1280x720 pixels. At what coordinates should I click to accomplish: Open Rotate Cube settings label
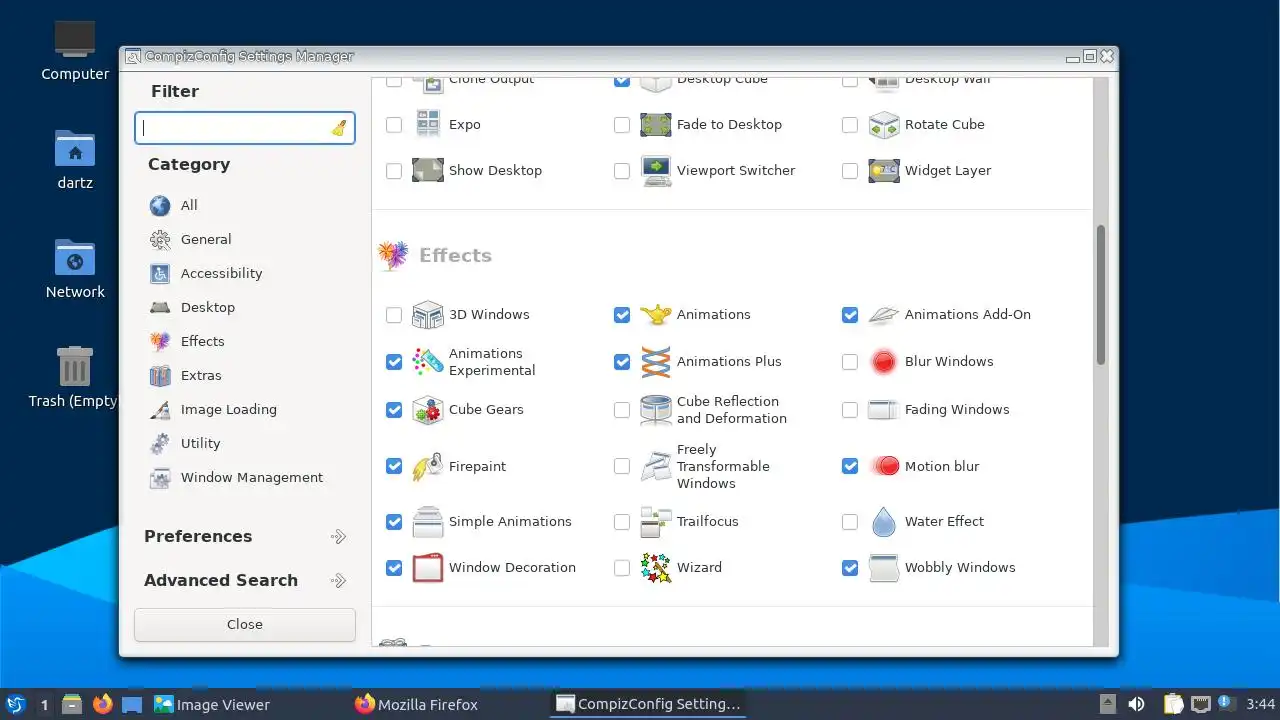pos(945,125)
